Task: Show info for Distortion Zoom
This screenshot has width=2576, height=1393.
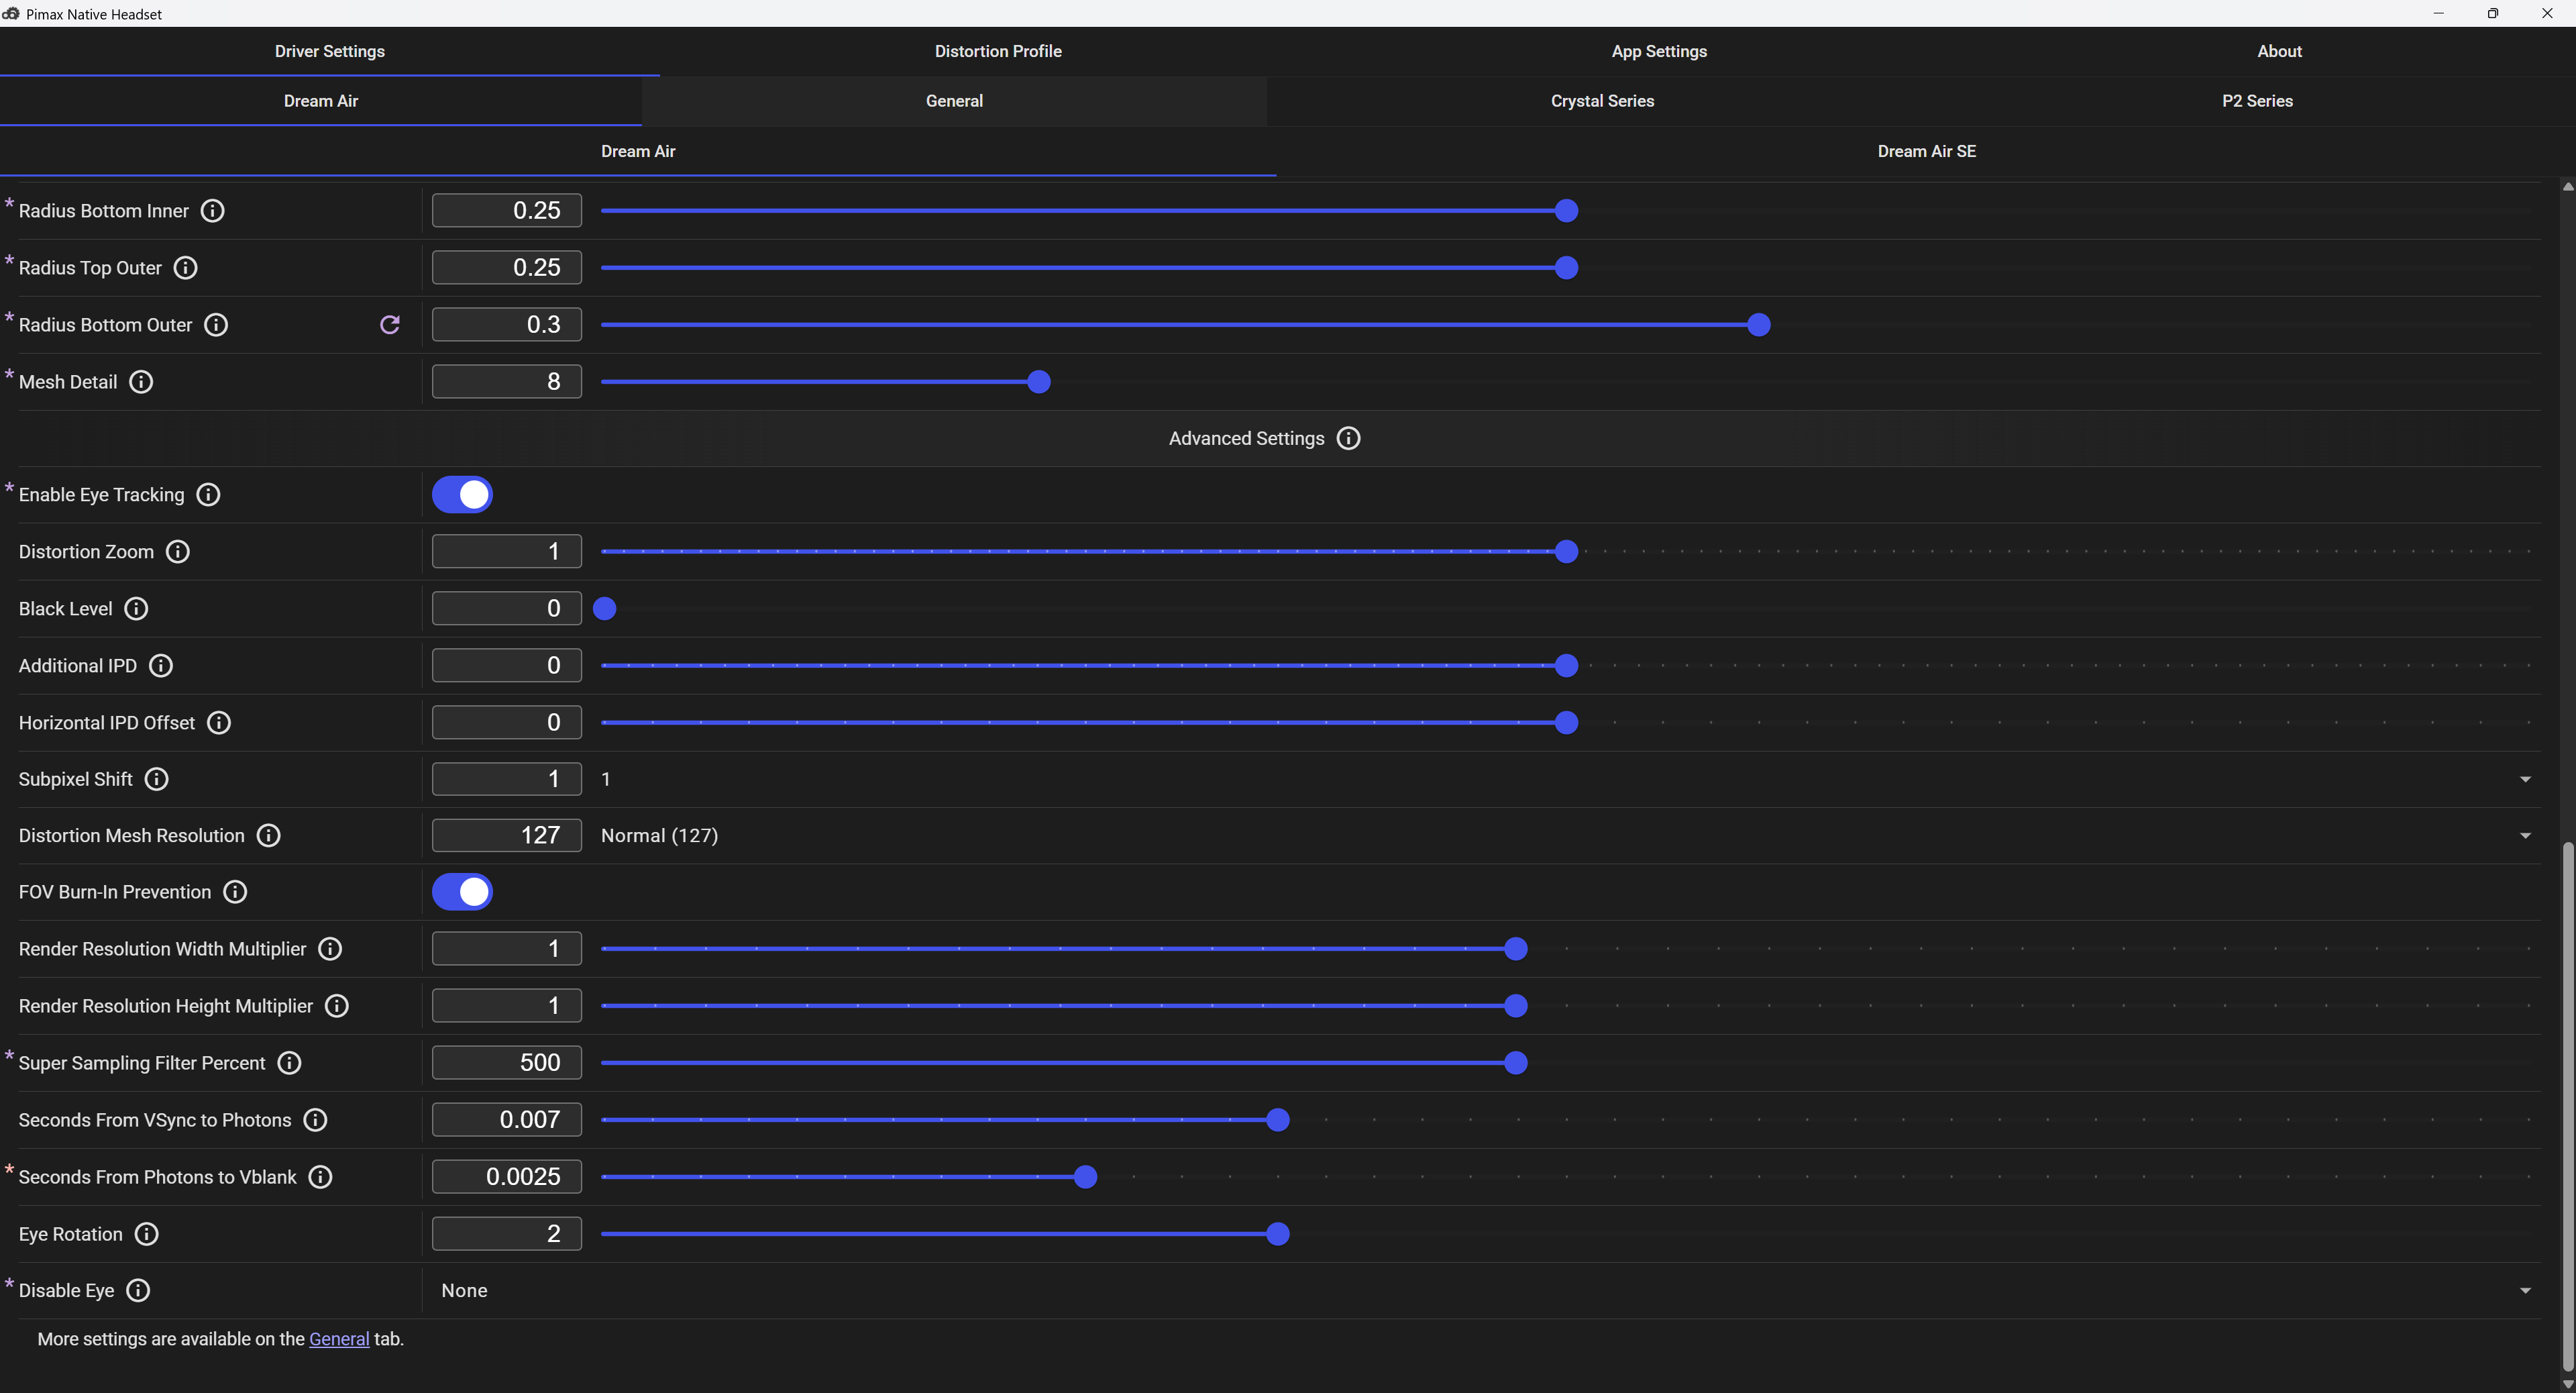Action: (178, 552)
